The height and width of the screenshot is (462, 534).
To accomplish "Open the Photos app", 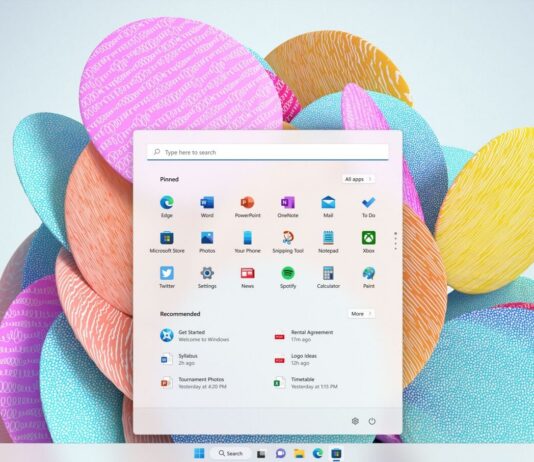I will (x=207, y=242).
